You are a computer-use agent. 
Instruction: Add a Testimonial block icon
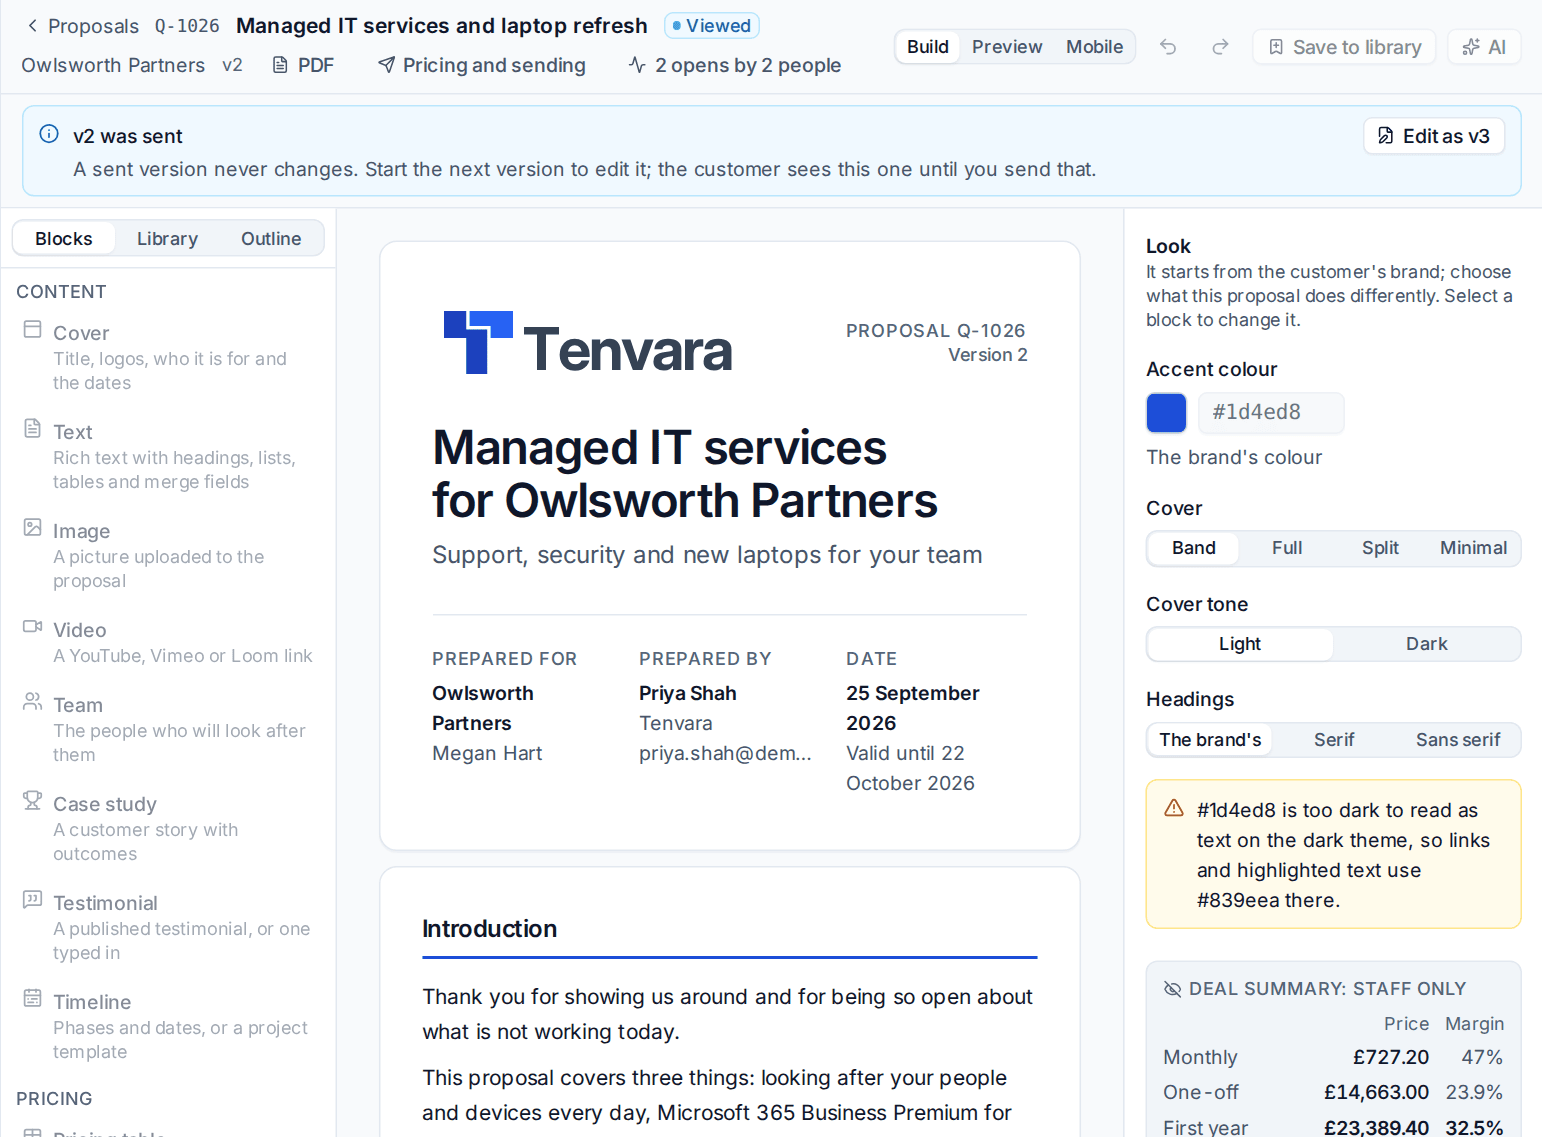point(33,900)
